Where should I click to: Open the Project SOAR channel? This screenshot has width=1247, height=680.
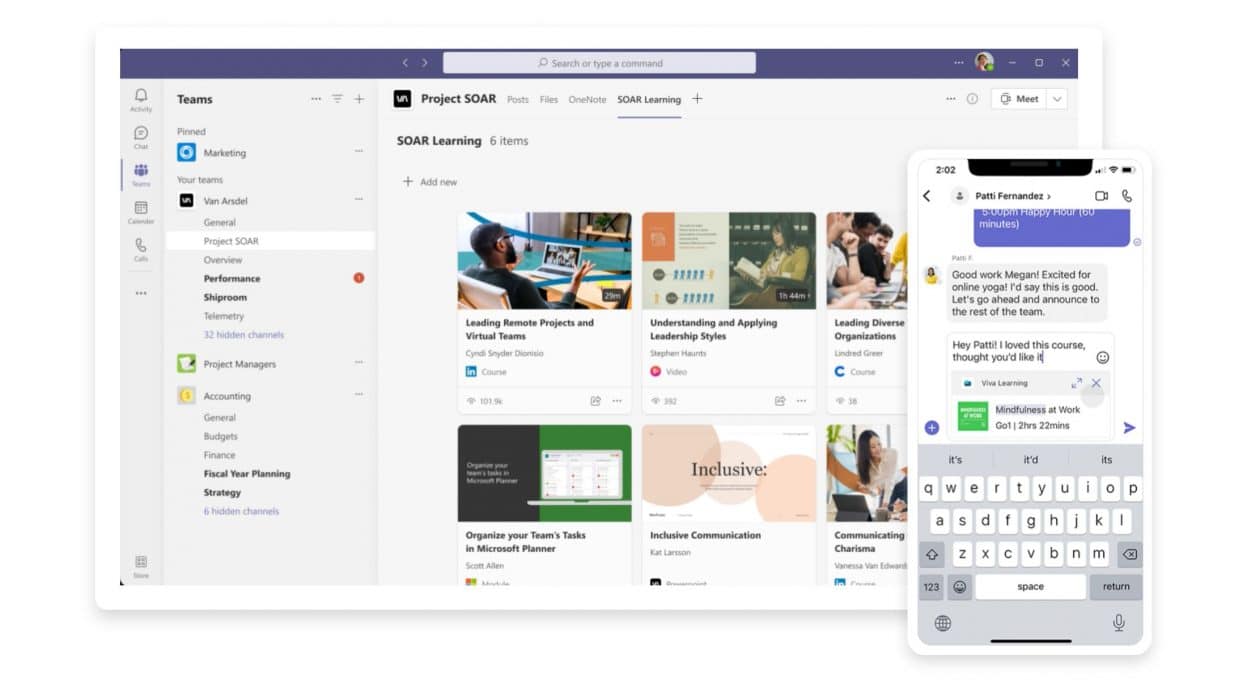pos(270,241)
